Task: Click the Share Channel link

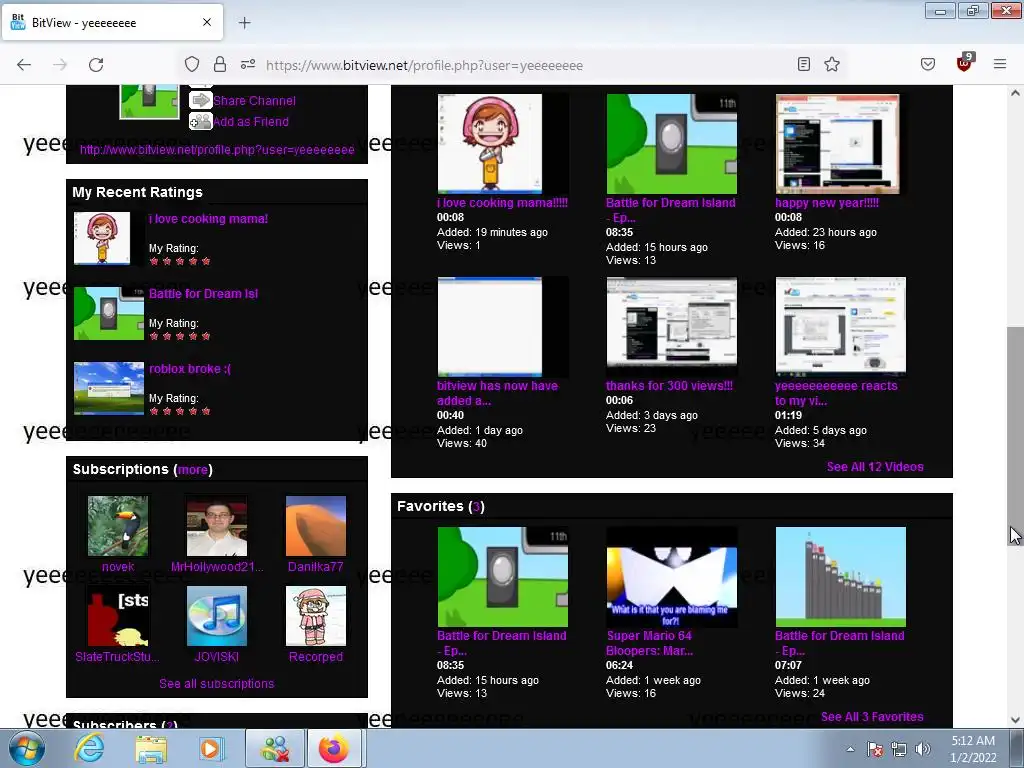Action: (x=254, y=101)
